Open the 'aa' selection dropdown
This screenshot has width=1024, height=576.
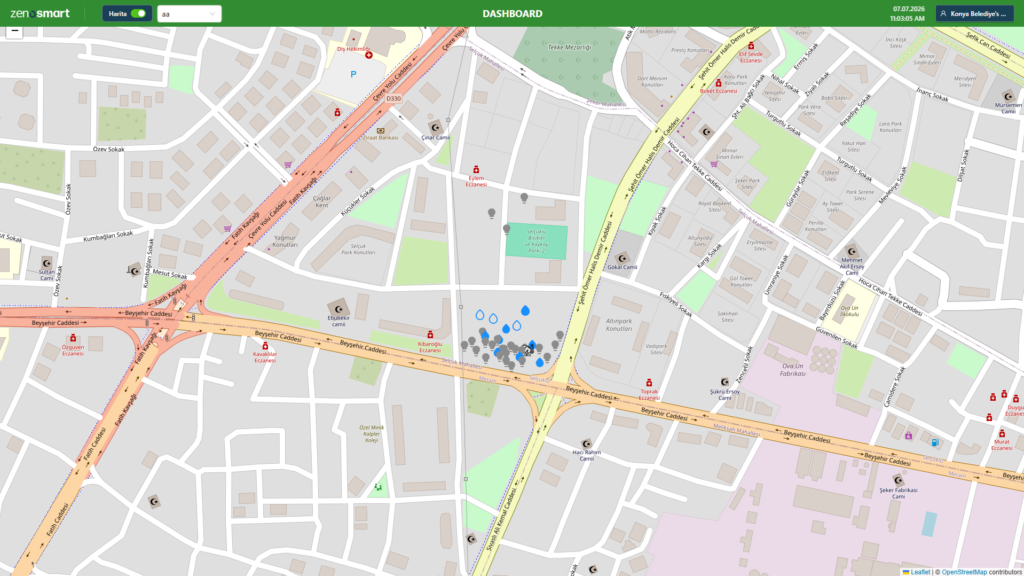point(189,14)
